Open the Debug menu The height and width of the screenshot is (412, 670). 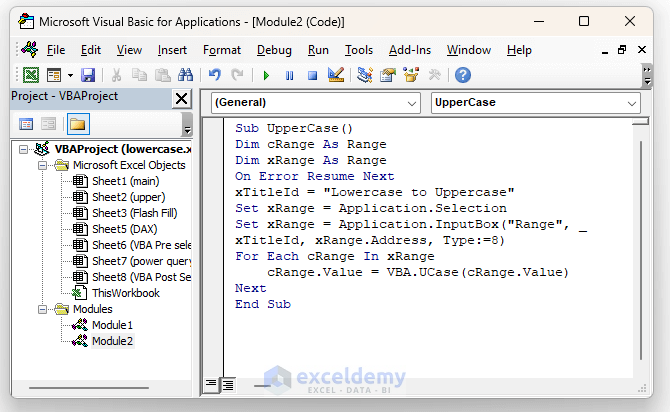click(x=274, y=50)
